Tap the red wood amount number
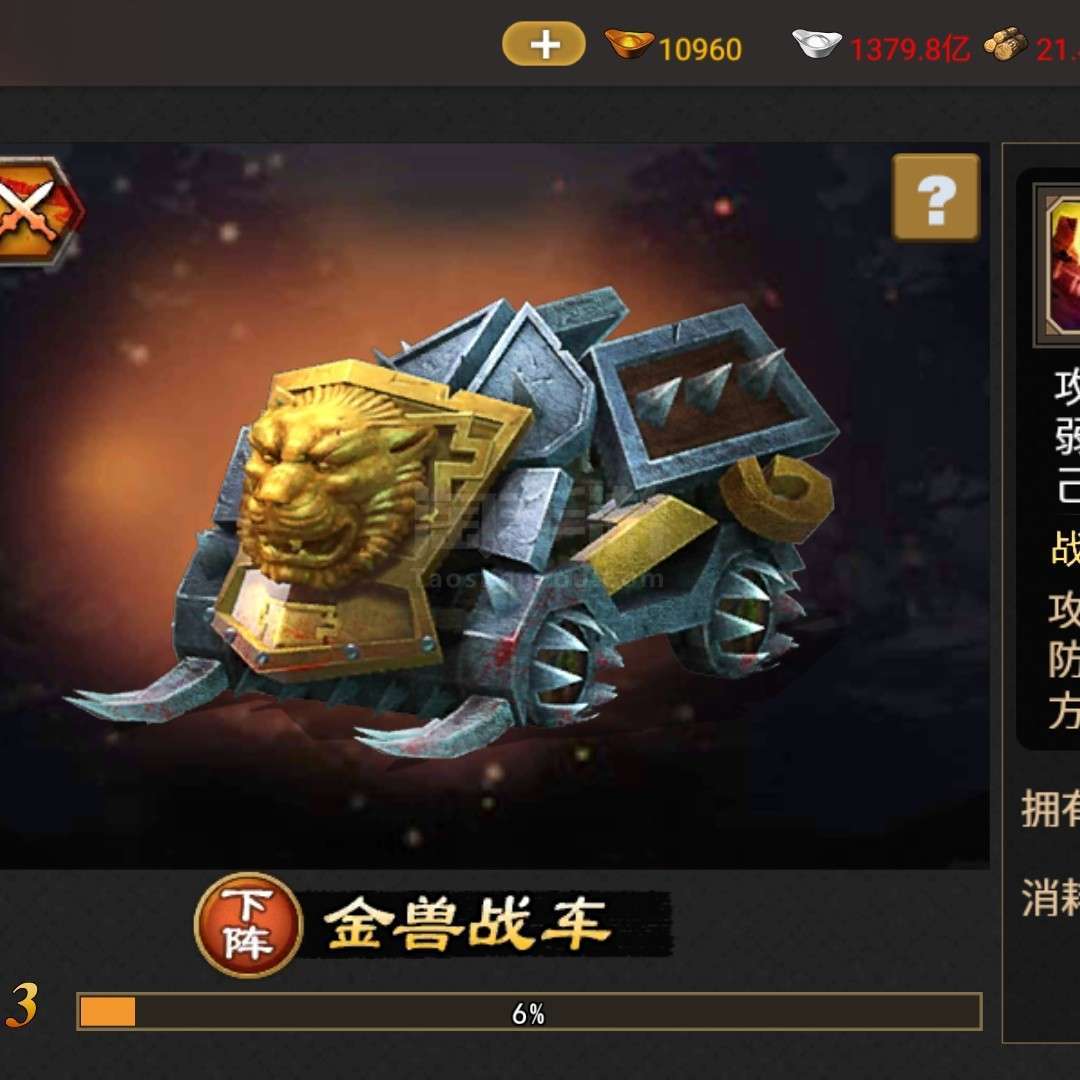 click(1058, 50)
